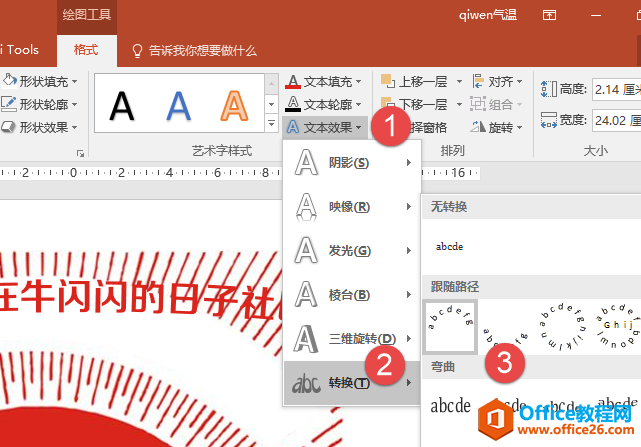Screen dimensions: 641x447
Task: Open the Tools ribbon tab
Action: [19, 50]
